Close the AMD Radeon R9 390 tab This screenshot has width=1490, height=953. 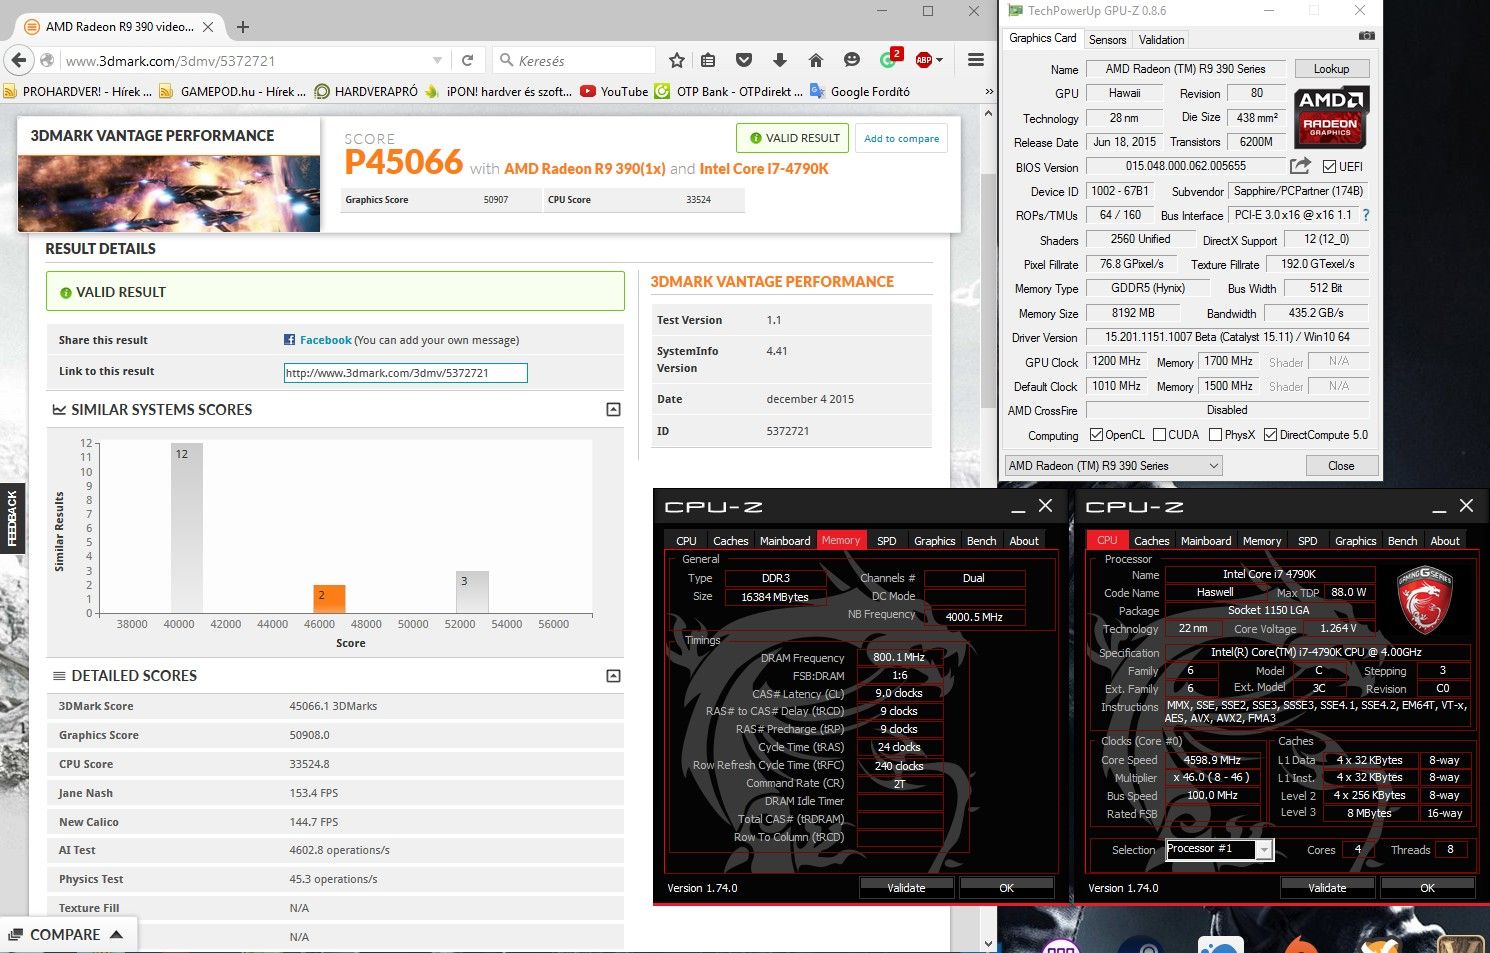point(208,27)
